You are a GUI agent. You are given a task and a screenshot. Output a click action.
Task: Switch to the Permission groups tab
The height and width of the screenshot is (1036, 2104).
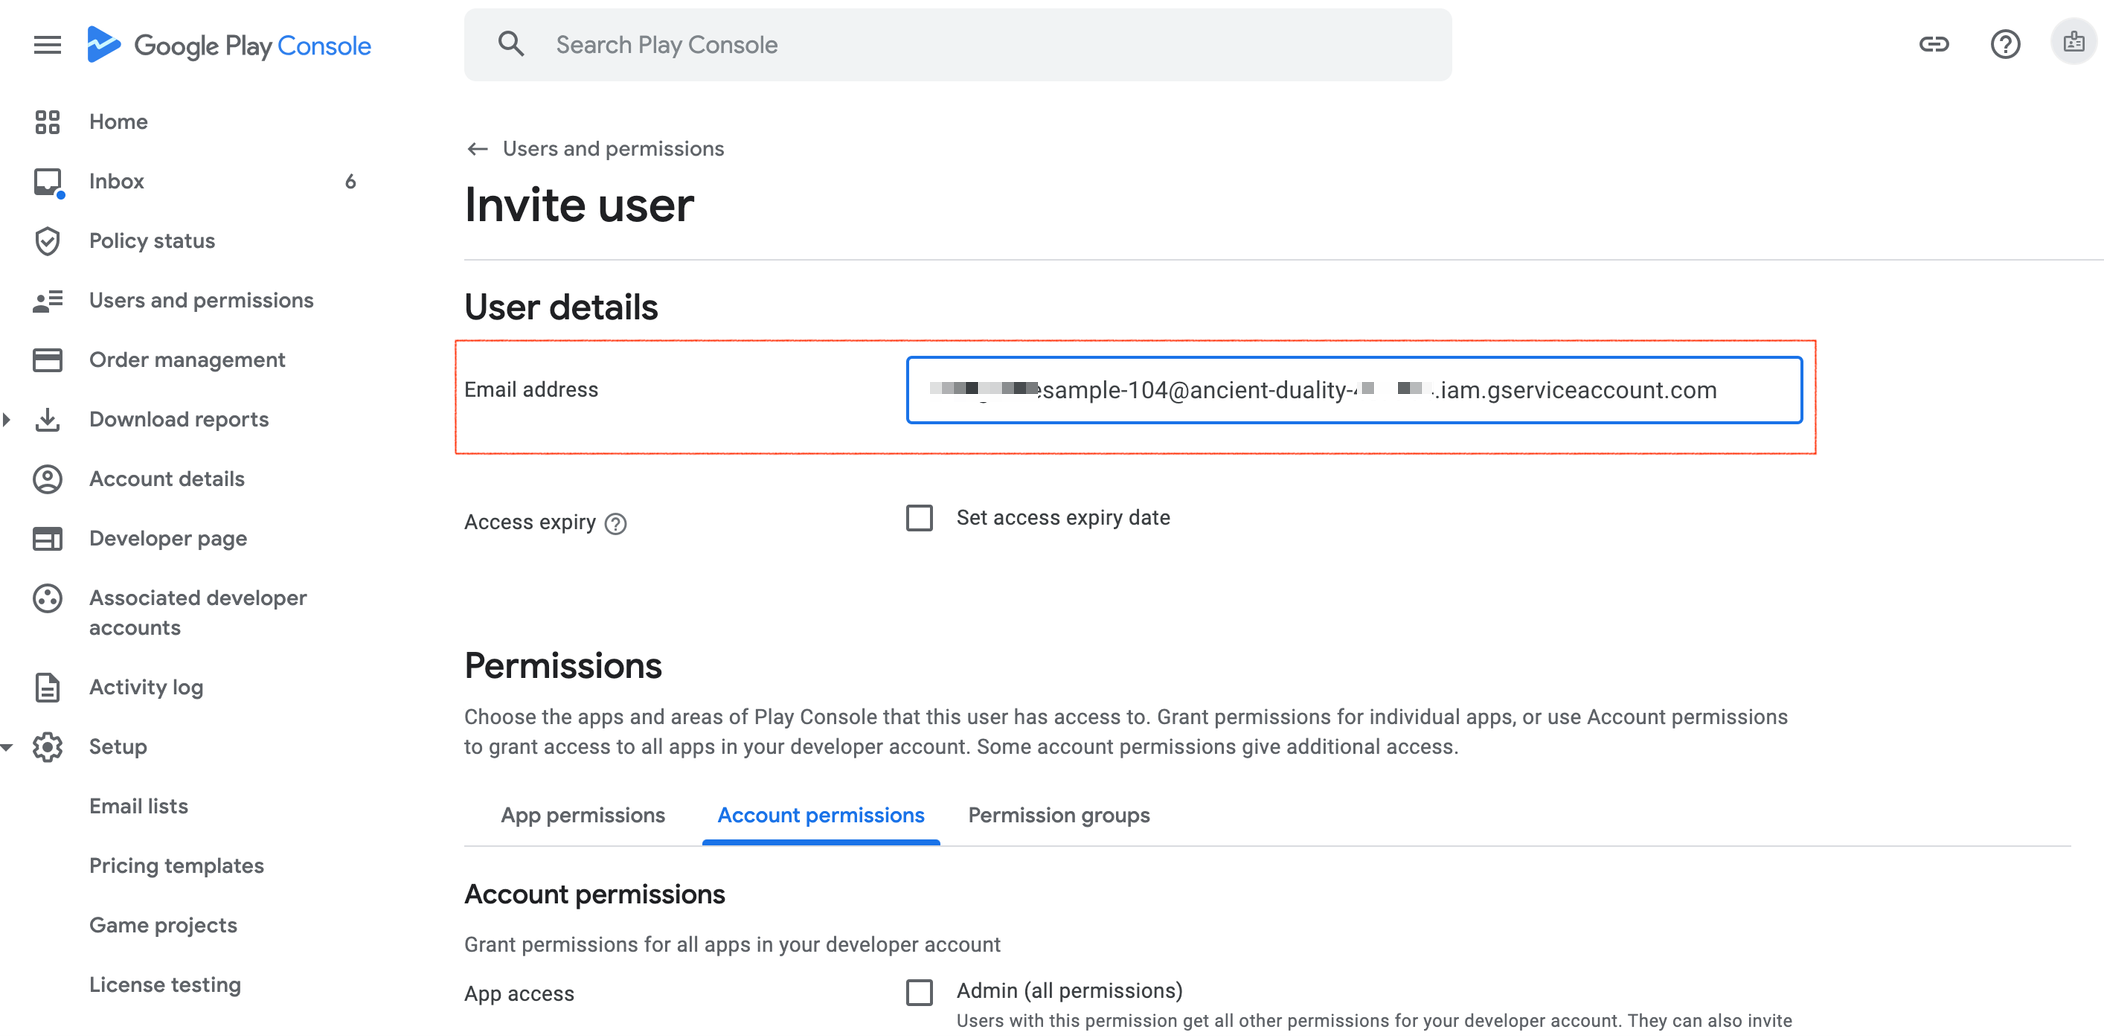click(x=1058, y=815)
